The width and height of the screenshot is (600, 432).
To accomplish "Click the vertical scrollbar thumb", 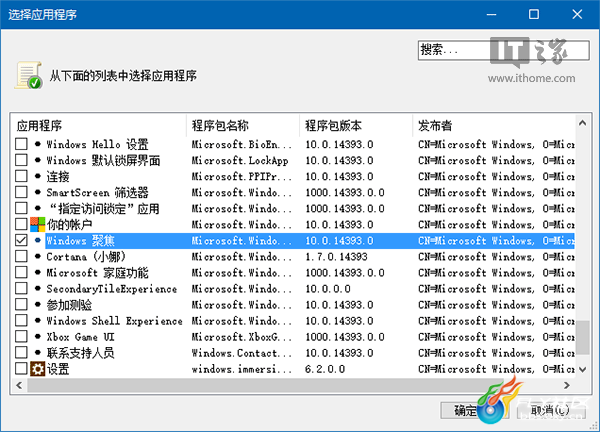I will coord(583,337).
